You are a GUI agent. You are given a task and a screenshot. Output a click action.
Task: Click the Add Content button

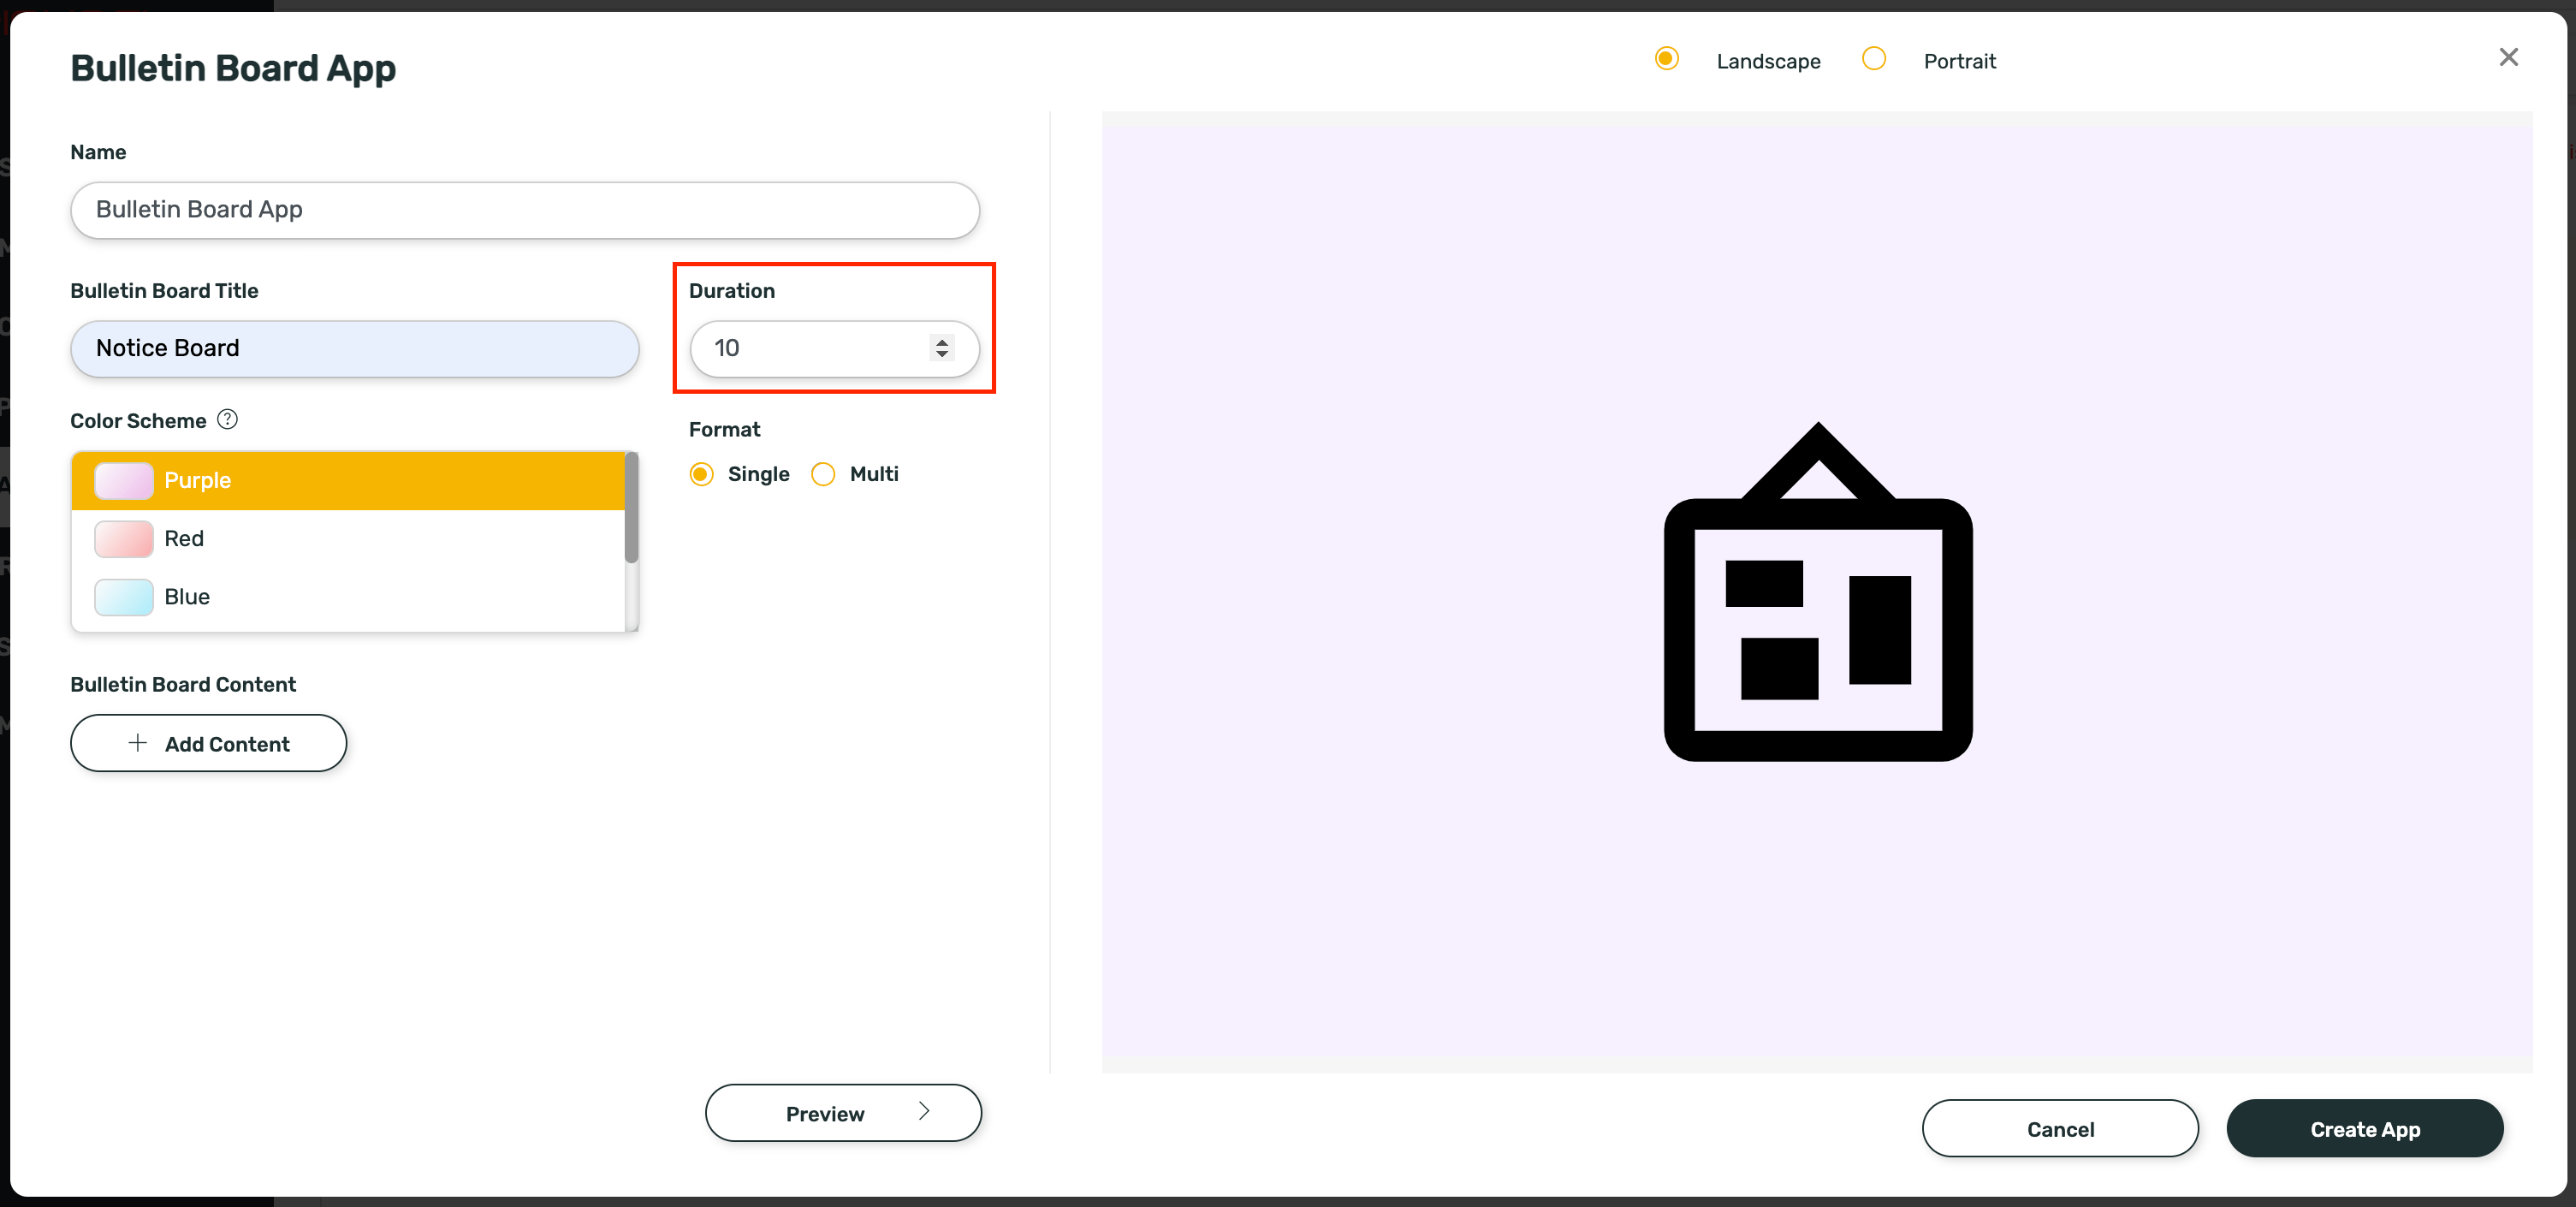pyautogui.click(x=208, y=743)
